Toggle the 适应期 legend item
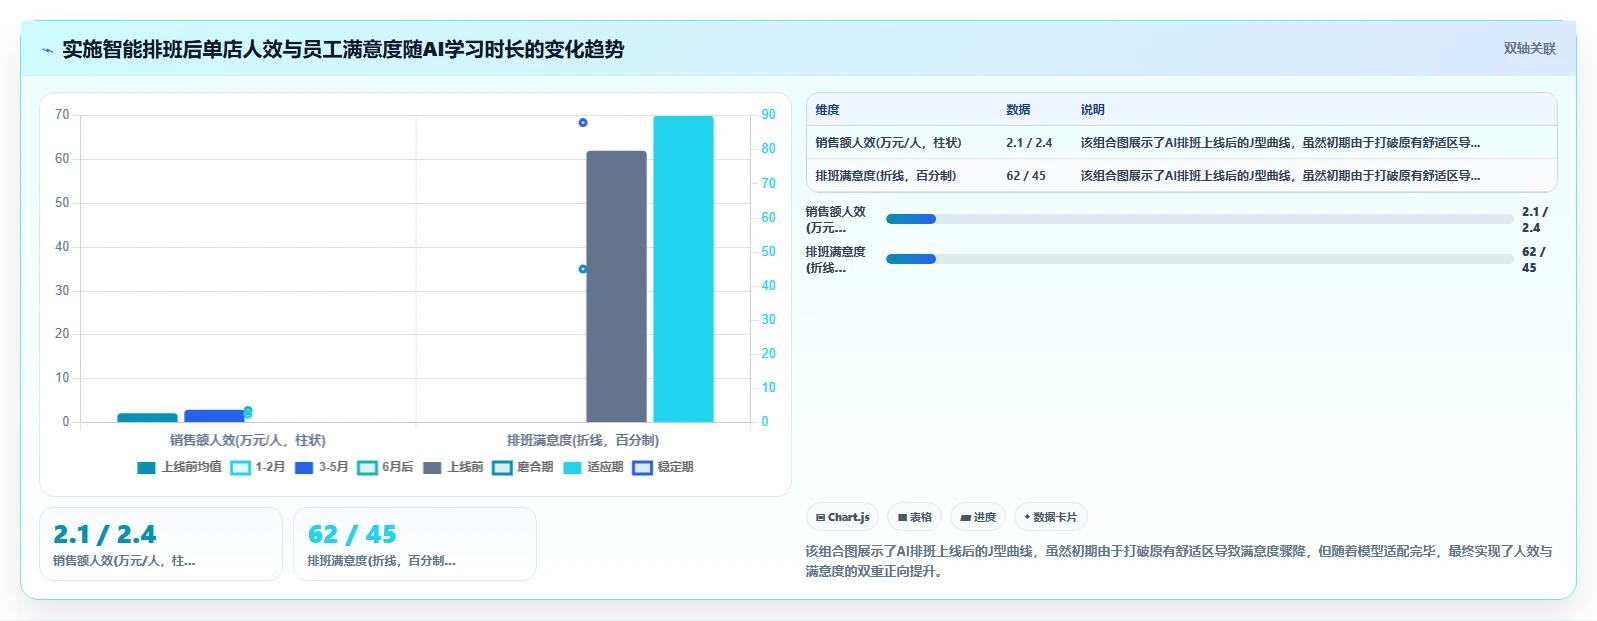Screen dimensions: 1597x621 (593, 467)
